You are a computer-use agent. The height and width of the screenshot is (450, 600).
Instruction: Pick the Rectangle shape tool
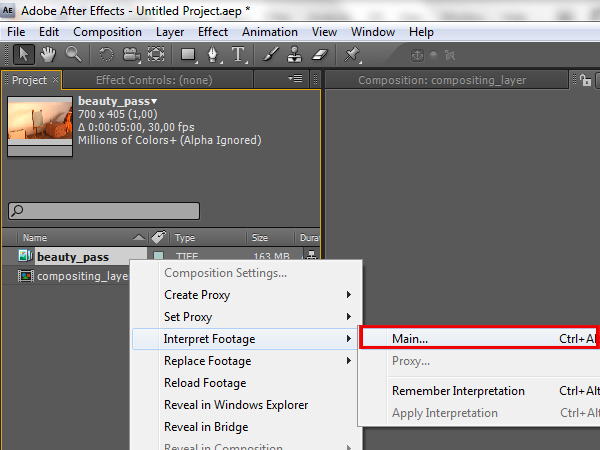point(188,54)
